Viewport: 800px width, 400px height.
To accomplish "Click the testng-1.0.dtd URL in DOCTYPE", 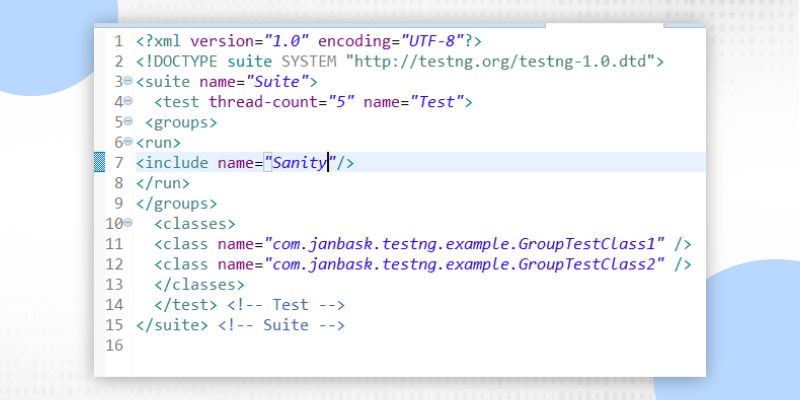I will click(x=500, y=61).
